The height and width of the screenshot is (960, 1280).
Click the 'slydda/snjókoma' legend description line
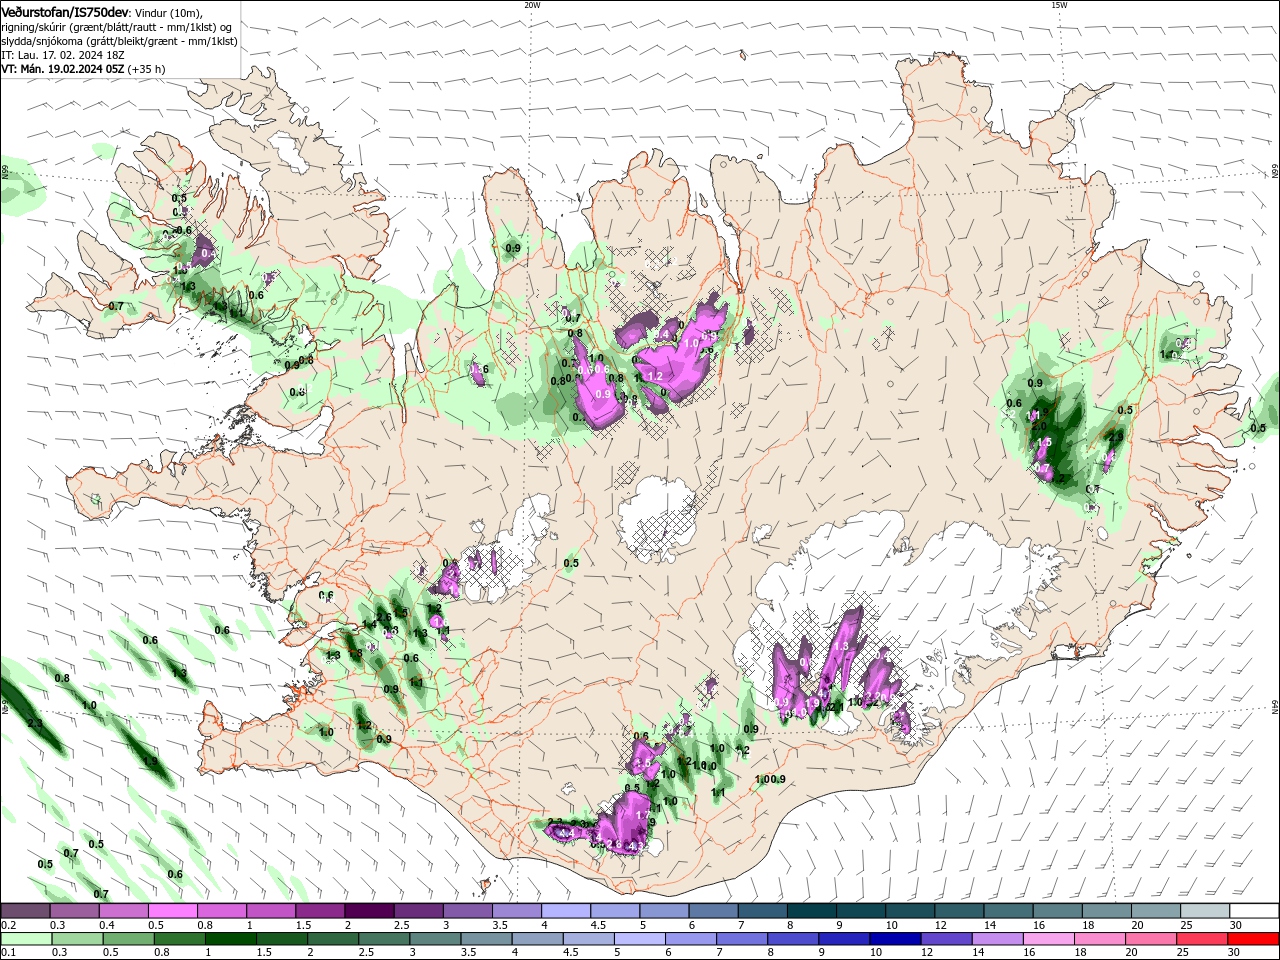click(x=120, y=41)
